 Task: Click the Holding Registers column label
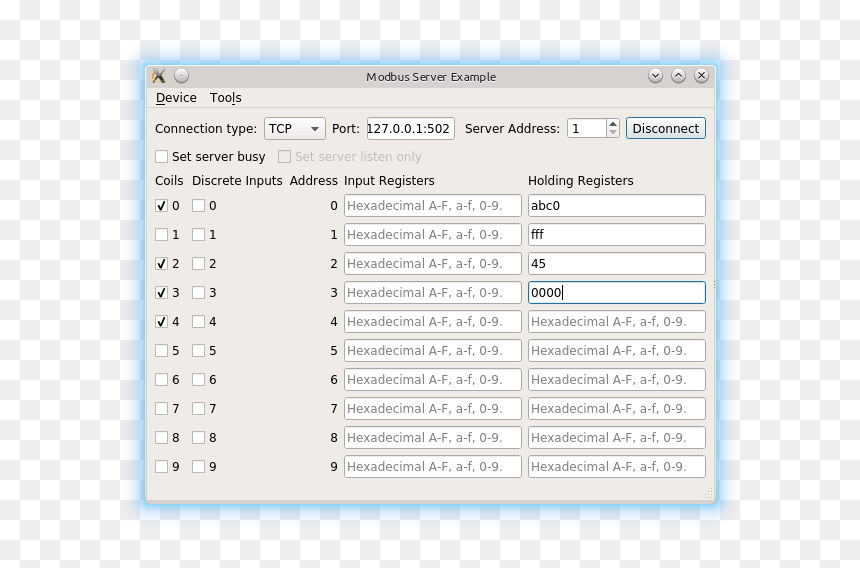click(x=580, y=181)
